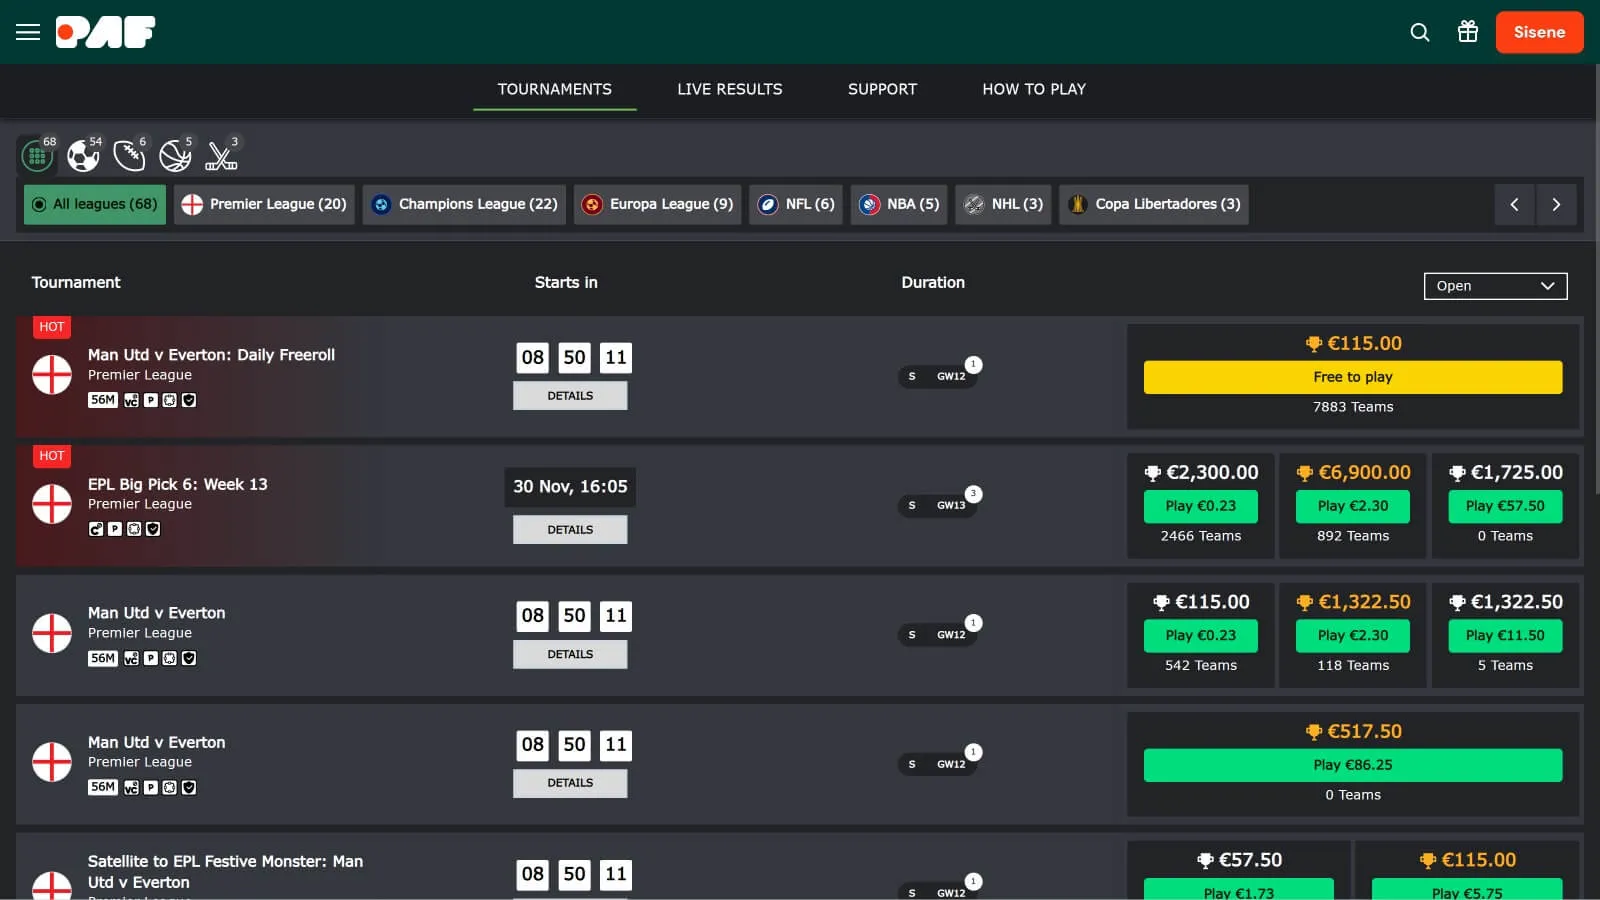Select the American football sport filter

click(129, 155)
